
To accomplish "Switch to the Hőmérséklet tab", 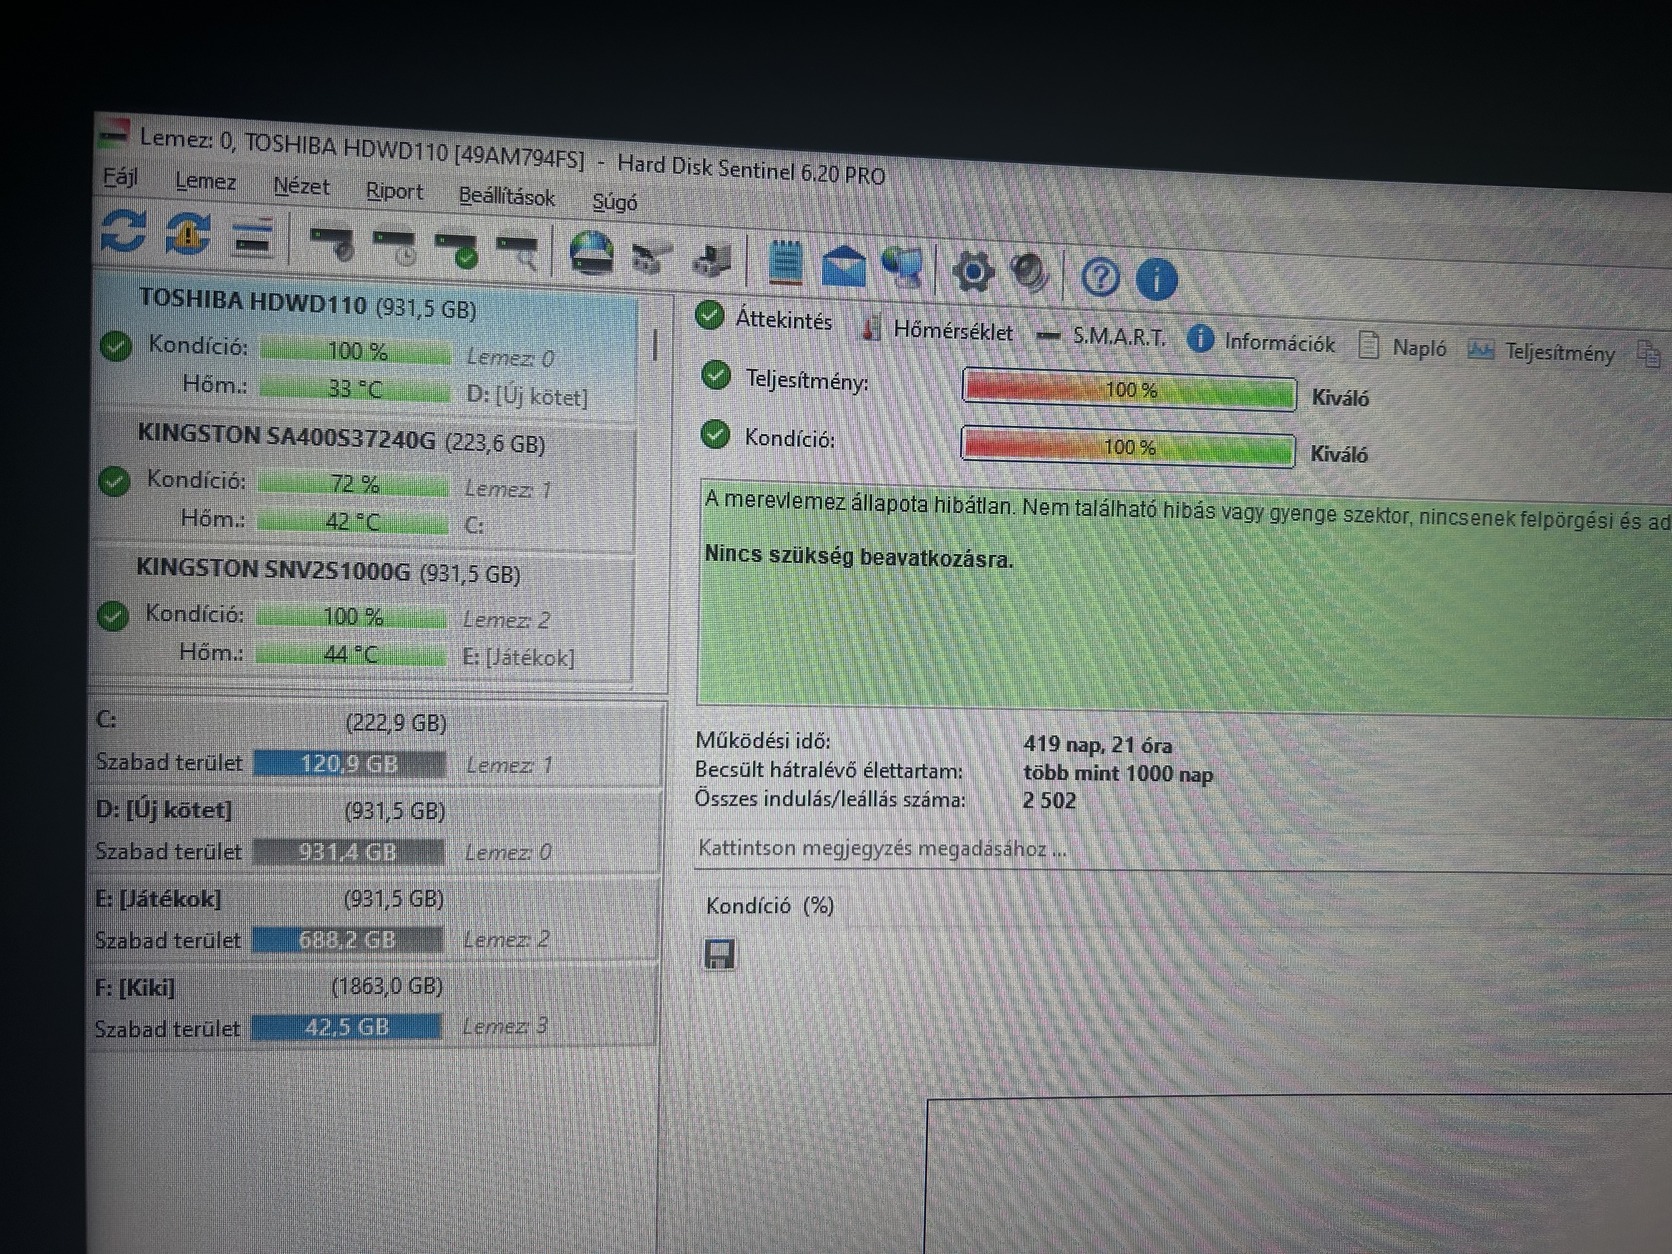I will tap(938, 329).
